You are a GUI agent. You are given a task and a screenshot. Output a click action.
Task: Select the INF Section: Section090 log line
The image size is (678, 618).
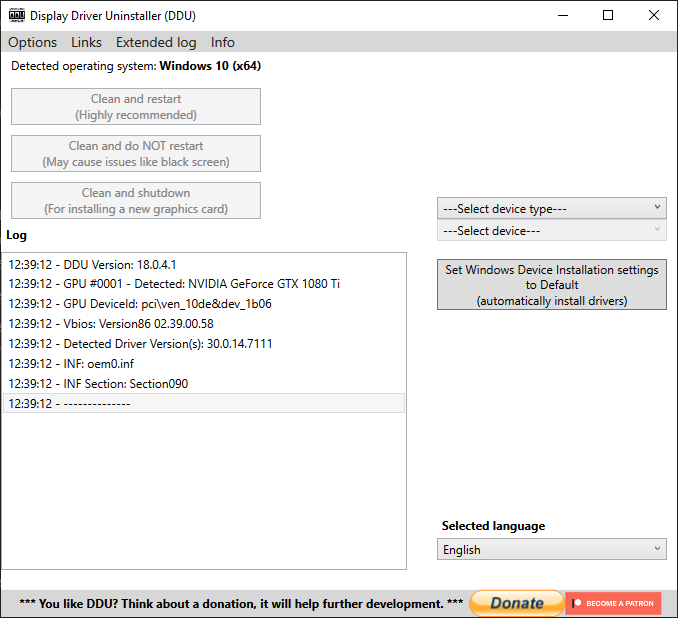(x=204, y=384)
